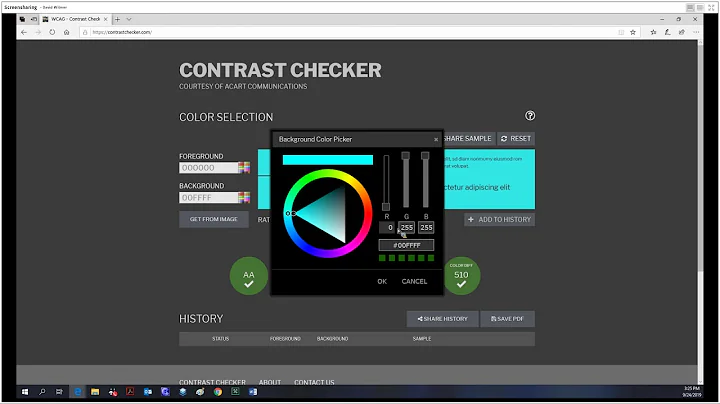
Task: Close the Background Color Picker dialog
Action: [x=436, y=140]
